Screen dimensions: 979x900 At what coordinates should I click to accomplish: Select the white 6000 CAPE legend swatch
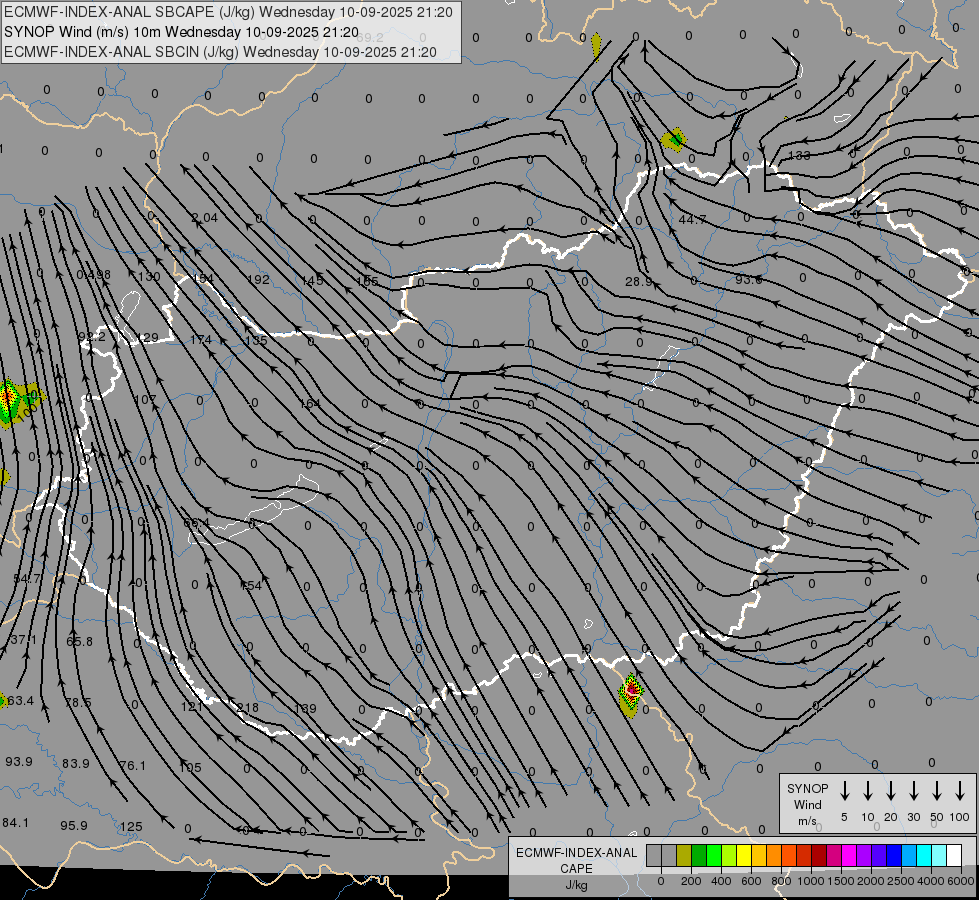(x=953, y=856)
